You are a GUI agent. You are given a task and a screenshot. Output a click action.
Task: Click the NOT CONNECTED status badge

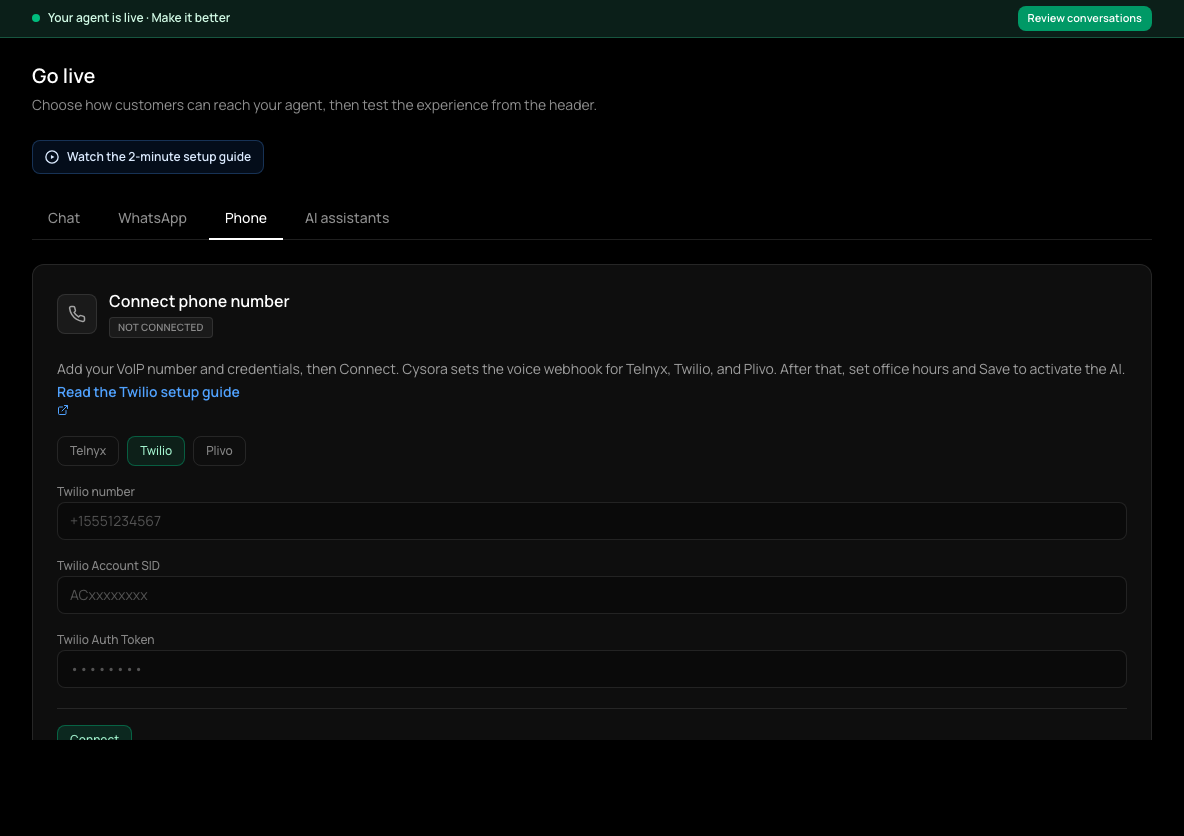coord(161,327)
